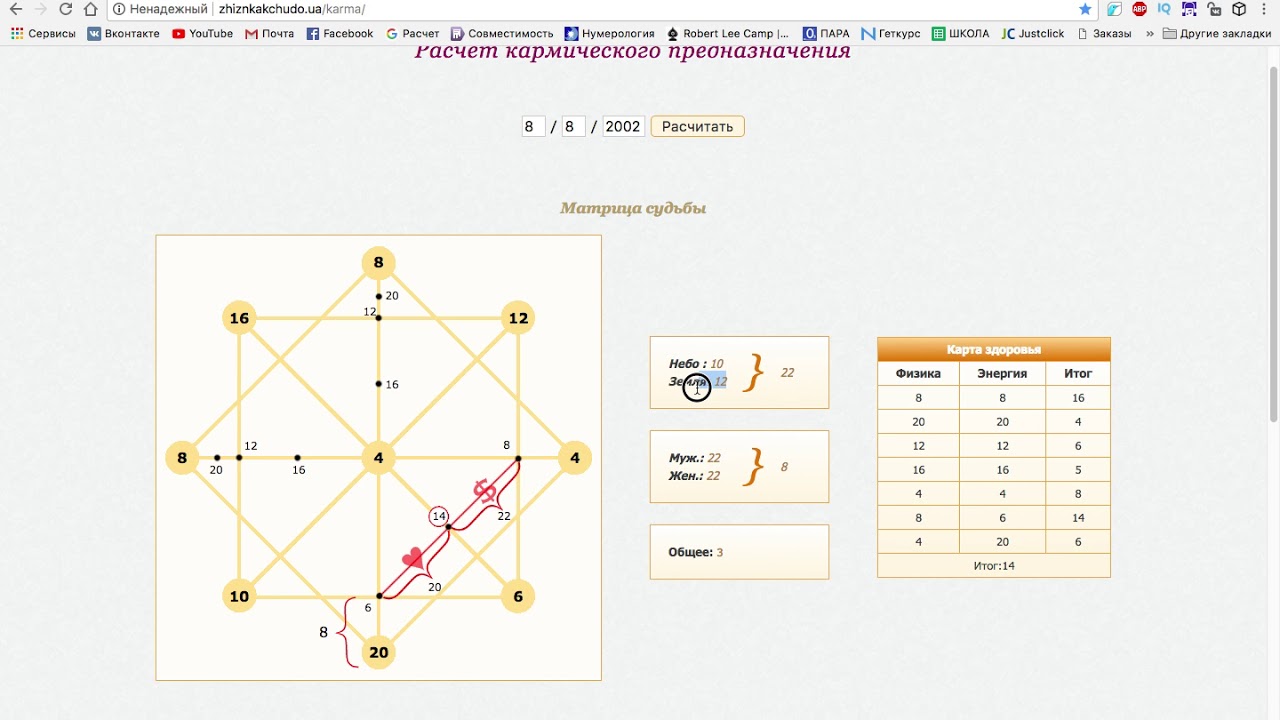This screenshot has height=720, width=1280.
Task: Open Другие закладки folder
Action: point(1216,33)
